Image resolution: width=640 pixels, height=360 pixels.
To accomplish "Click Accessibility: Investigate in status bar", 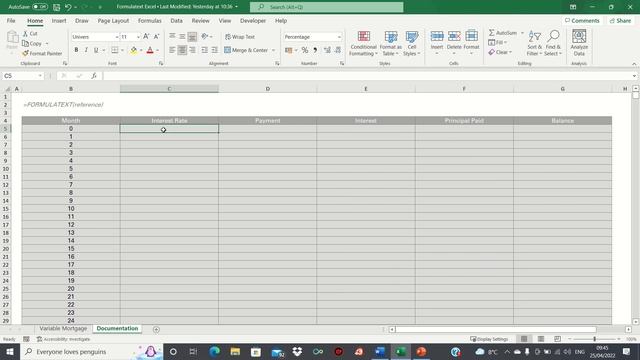I will click(63, 339).
